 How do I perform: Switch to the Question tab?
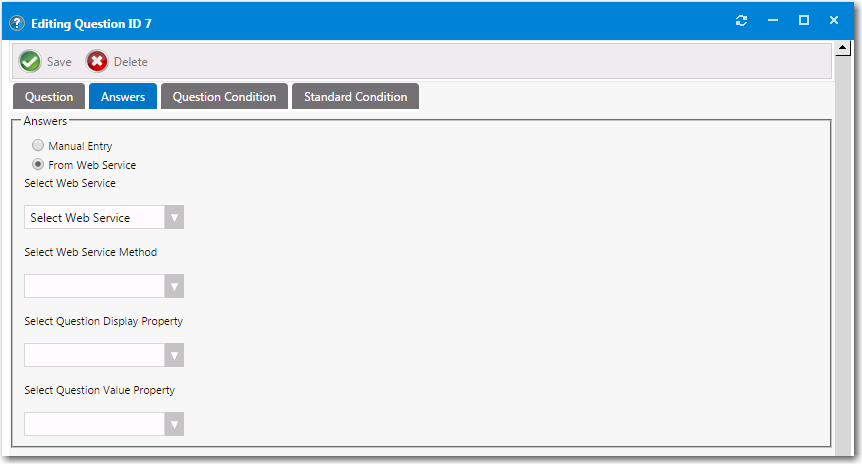click(x=49, y=97)
